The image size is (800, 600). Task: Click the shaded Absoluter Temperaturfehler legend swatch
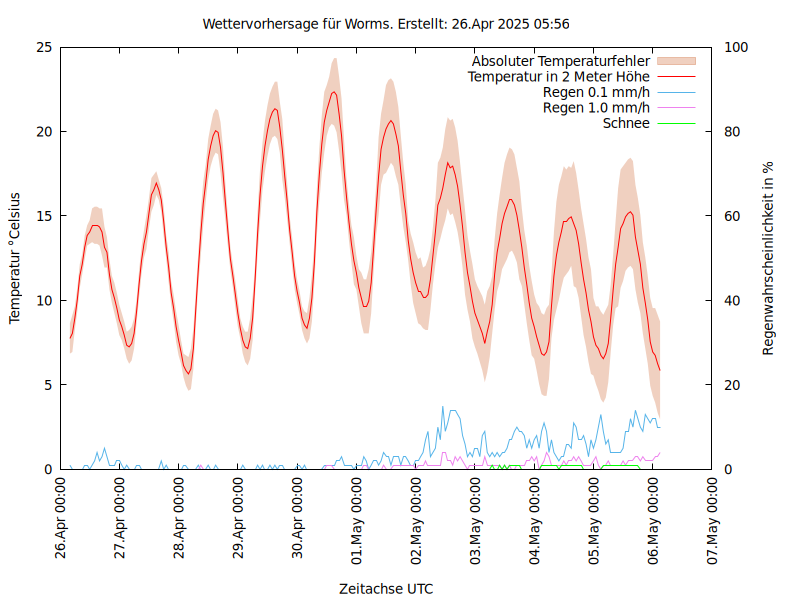(x=675, y=61)
